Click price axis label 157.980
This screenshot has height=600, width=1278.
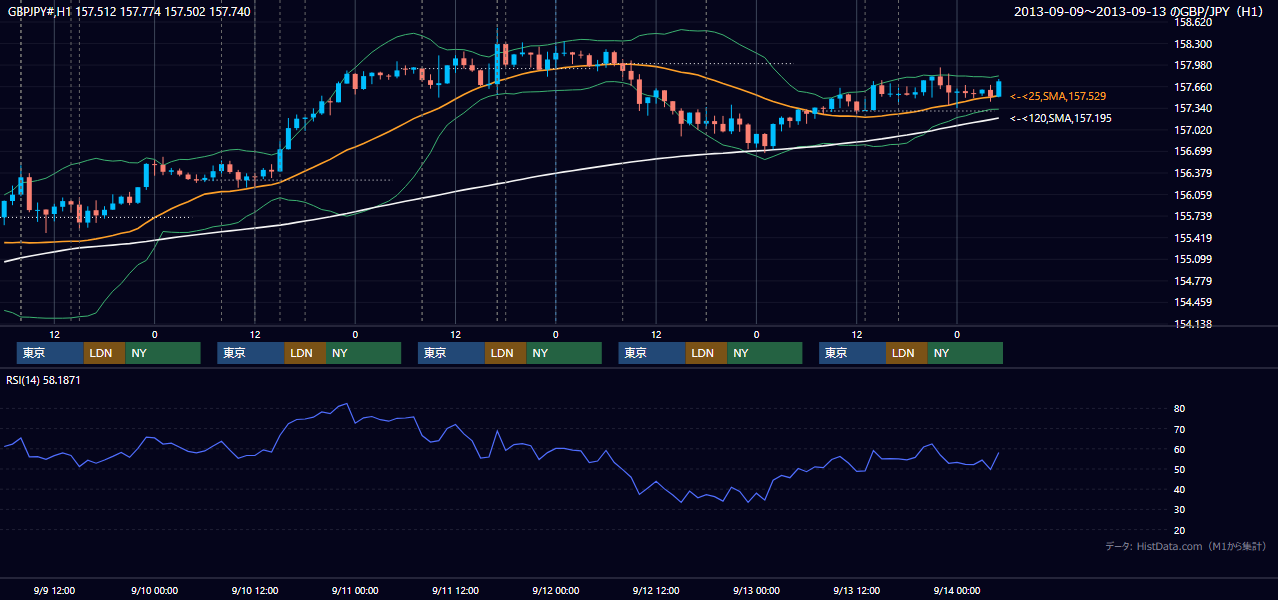coord(1193,66)
